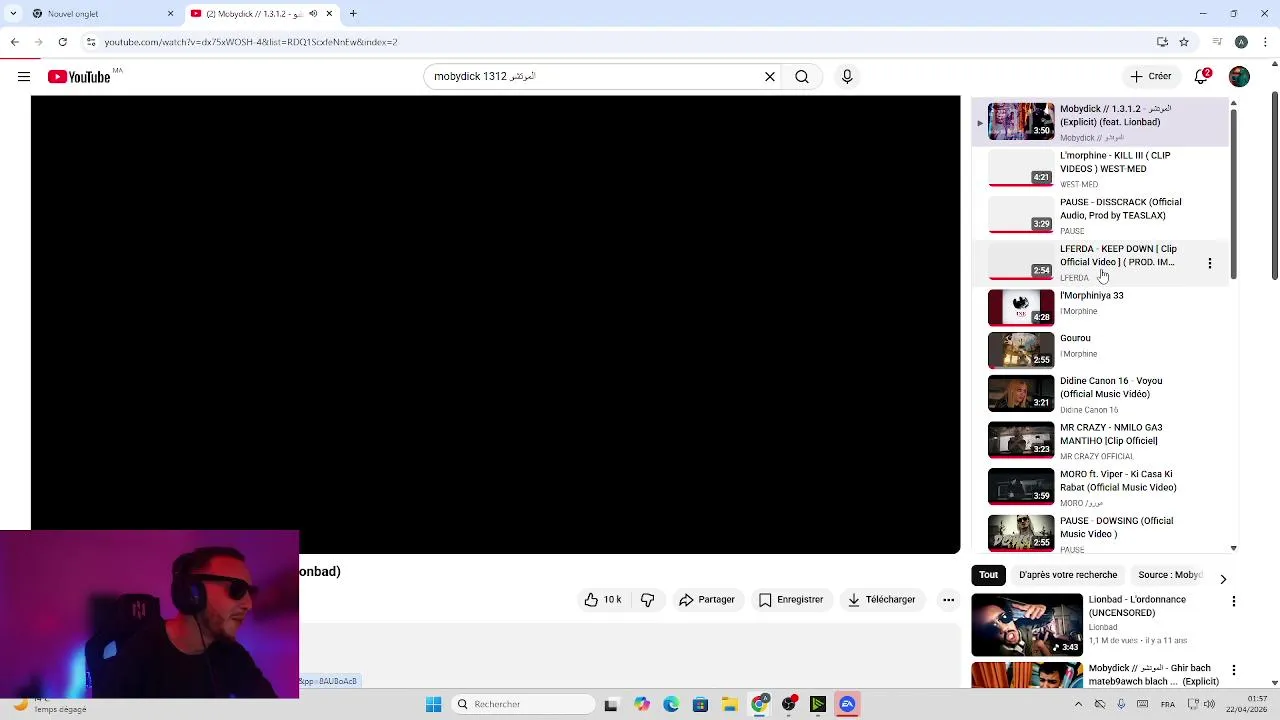
Task: Open options for LFERDA KEEP DOWN item
Action: coord(1210,263)
